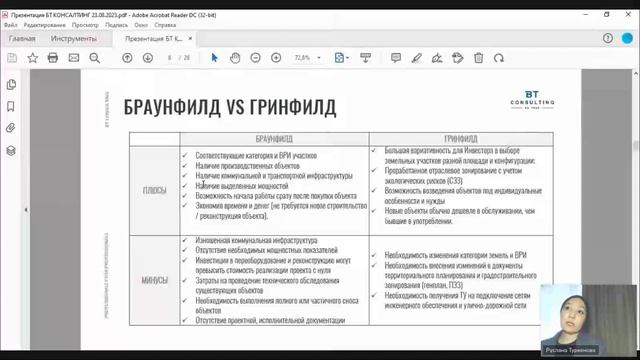Click the ГРИНФИЛД column header
Screen dimensions: 640x360
(x=461, y=139)
